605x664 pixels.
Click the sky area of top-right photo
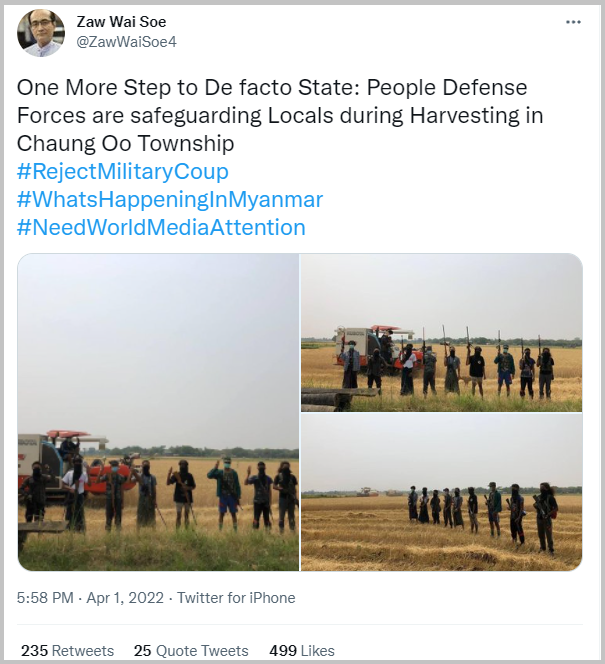coord(442,290)
